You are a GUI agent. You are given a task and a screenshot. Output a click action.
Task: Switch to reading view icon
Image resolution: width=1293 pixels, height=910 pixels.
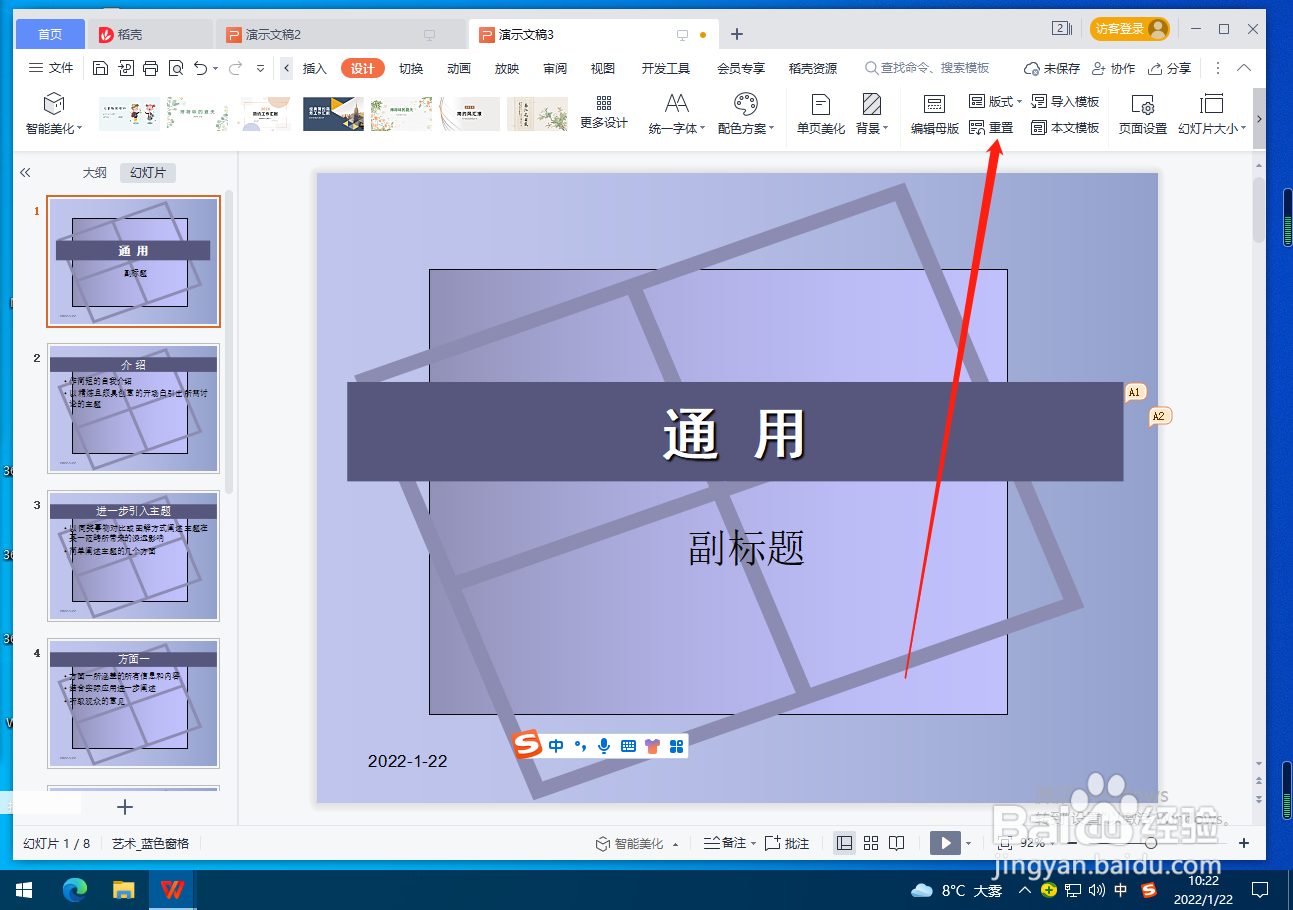[x=897, y=843]
